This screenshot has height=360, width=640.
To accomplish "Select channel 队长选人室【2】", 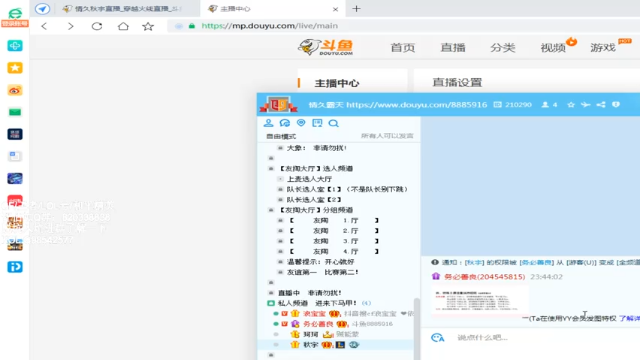I will pyautogui.click(x=313, y=200).
